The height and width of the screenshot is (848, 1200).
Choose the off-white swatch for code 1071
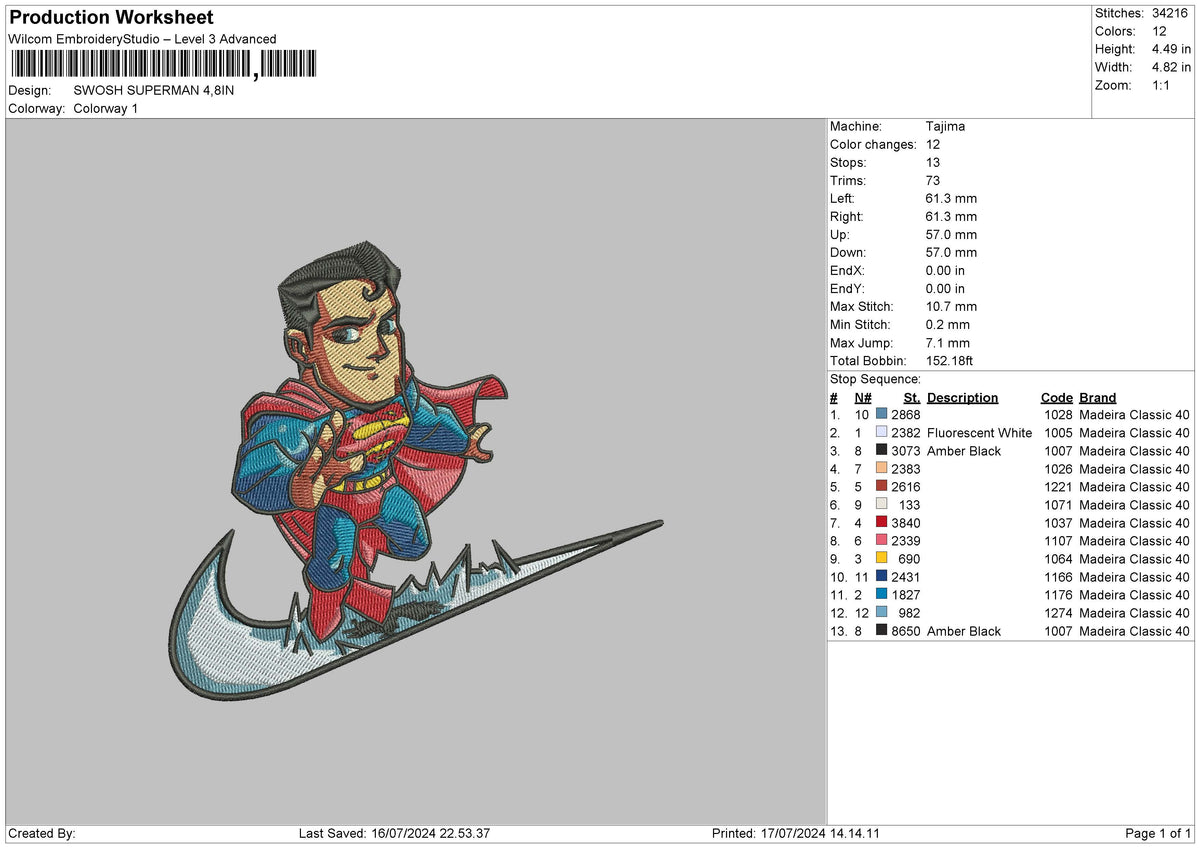tap(881, 505)
